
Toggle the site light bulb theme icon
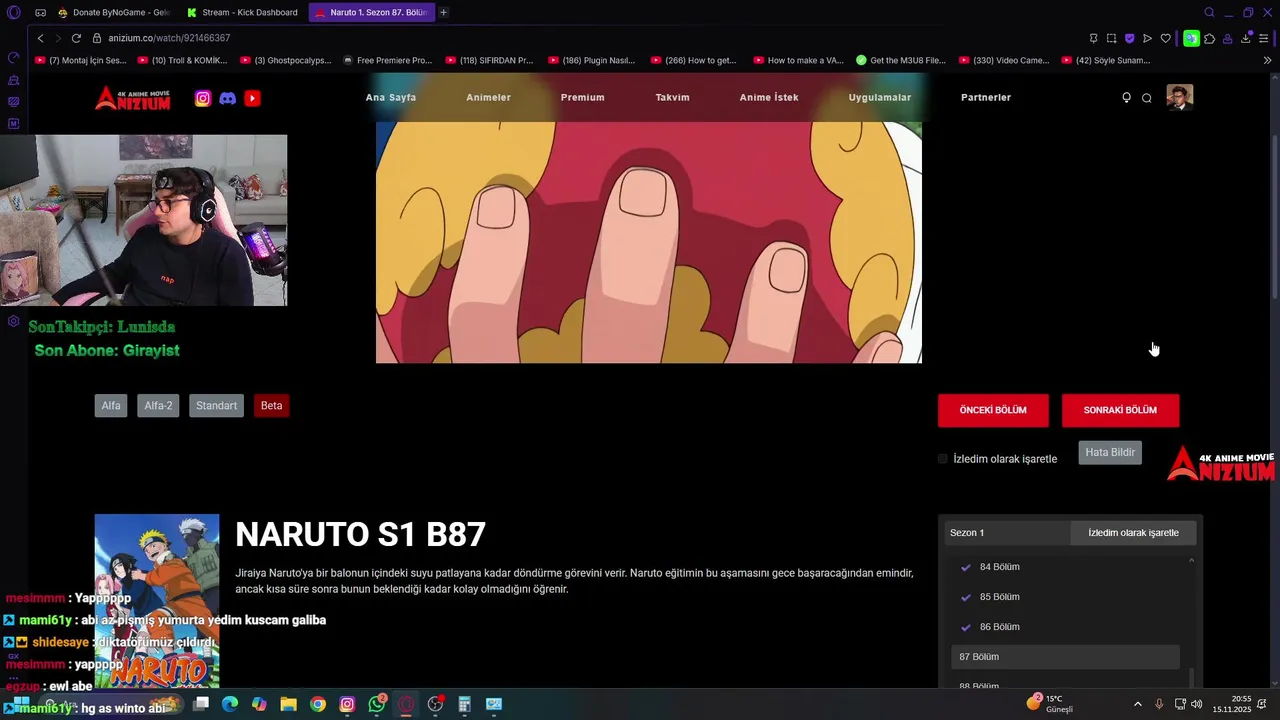[x=1126, y=98]
